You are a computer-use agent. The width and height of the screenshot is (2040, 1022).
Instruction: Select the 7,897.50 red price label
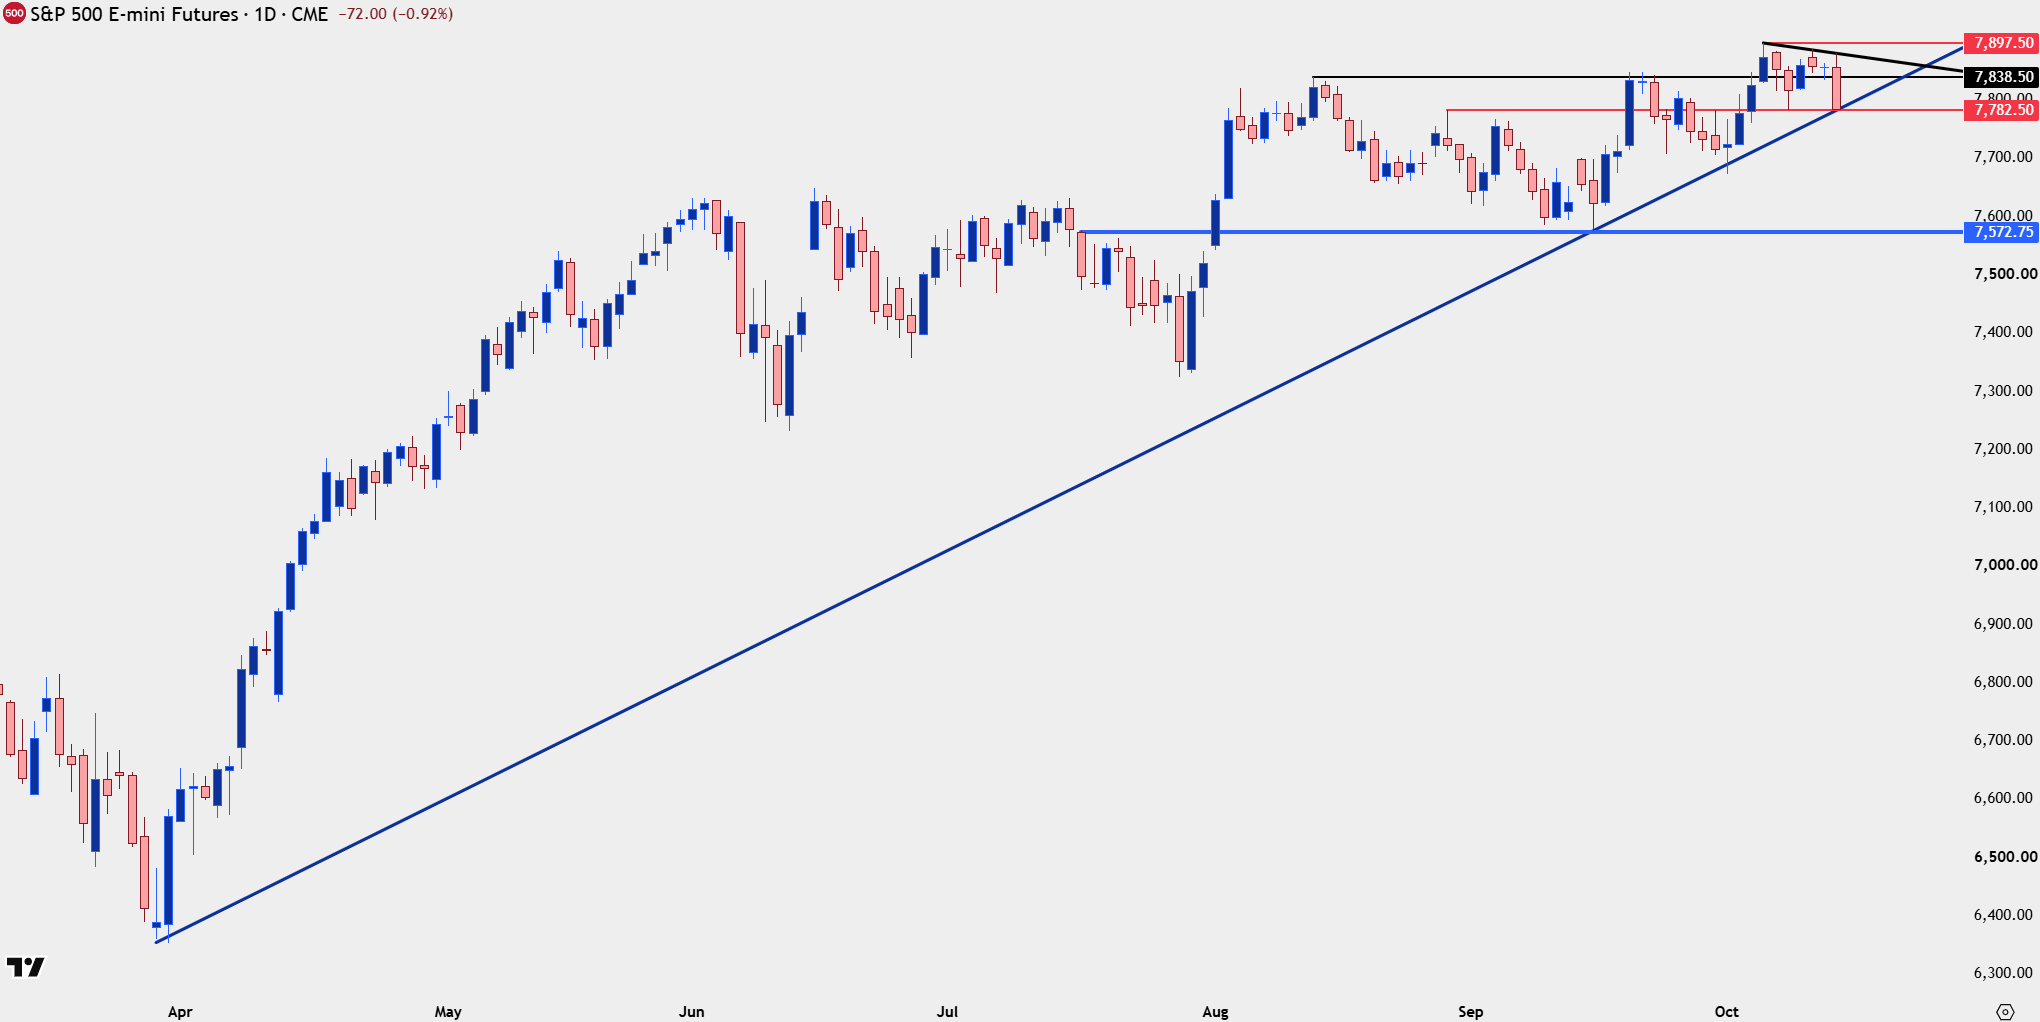[x=2001, y=43]
